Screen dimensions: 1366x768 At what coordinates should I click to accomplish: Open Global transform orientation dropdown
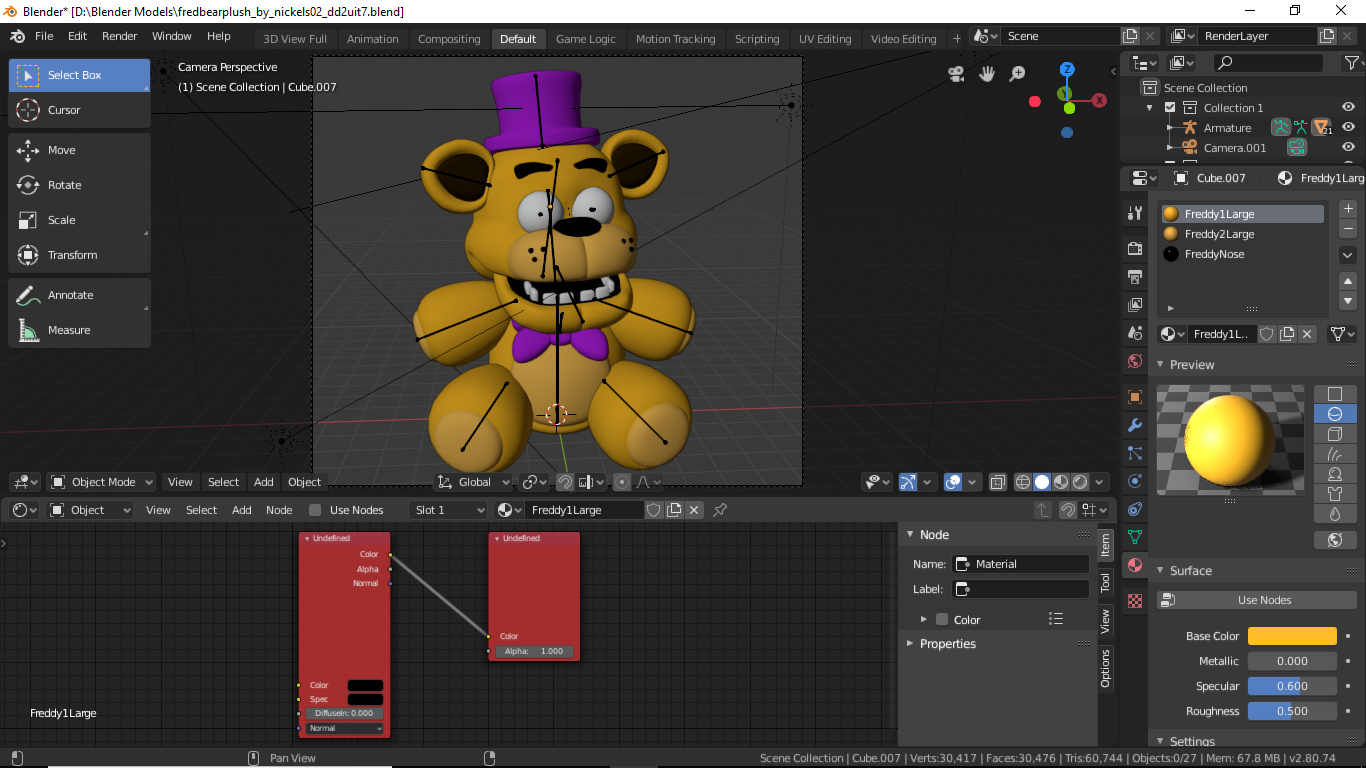click(x=474, y=482)
